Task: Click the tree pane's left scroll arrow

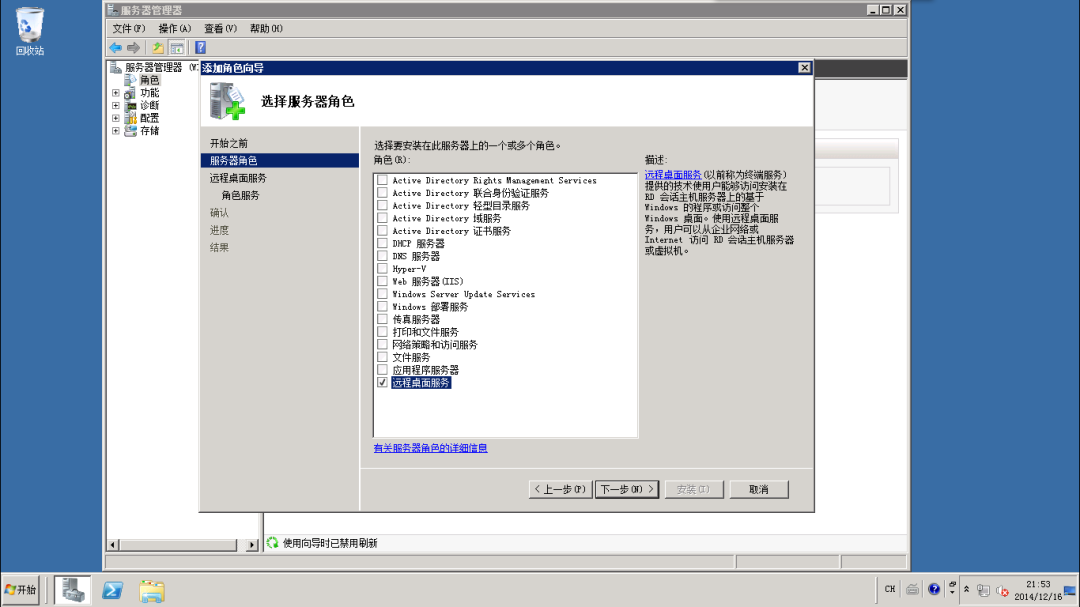Action: click(112, 544)
